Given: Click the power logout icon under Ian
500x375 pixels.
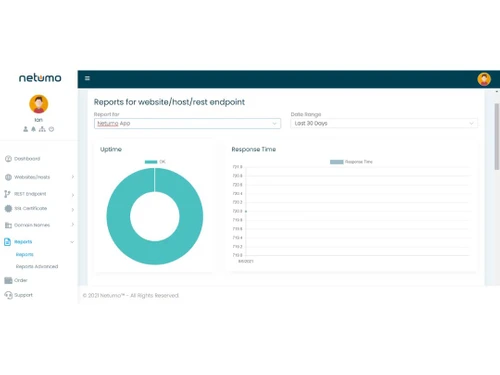Looking at the screenshot, I should point(51,129).
